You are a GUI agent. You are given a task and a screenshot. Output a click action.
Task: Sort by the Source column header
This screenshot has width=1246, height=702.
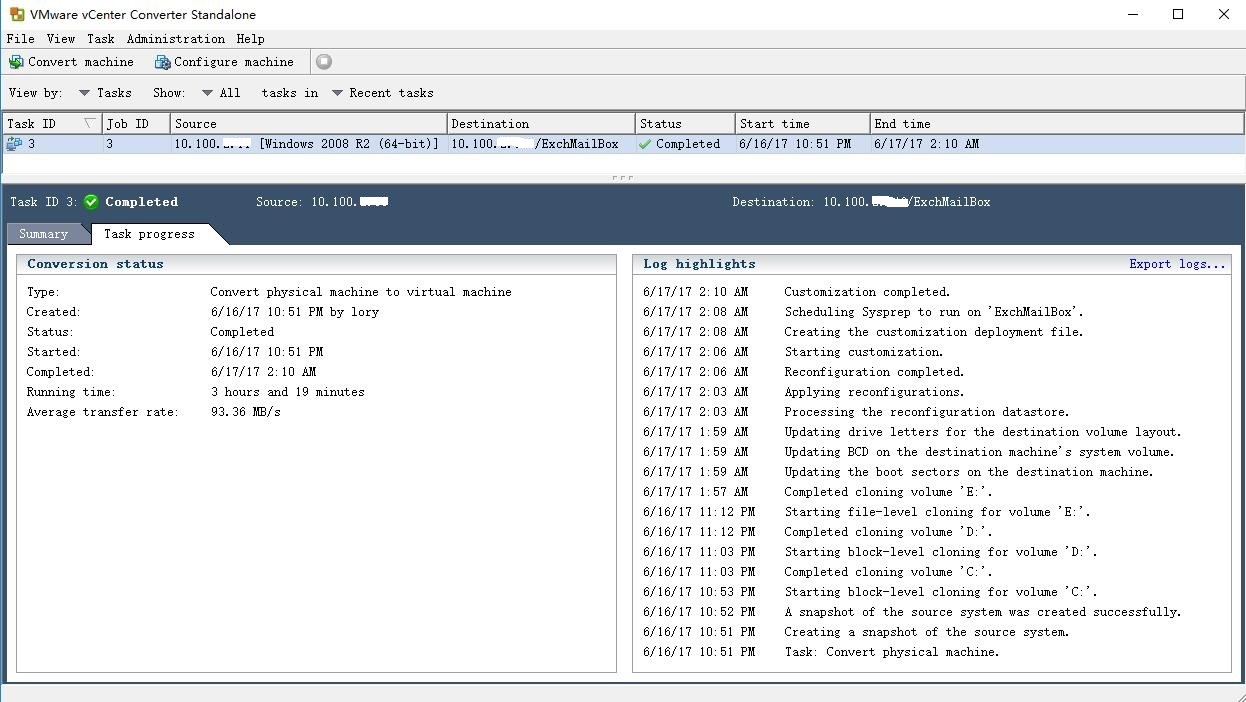pyautogui.click(x=308, y=124)
